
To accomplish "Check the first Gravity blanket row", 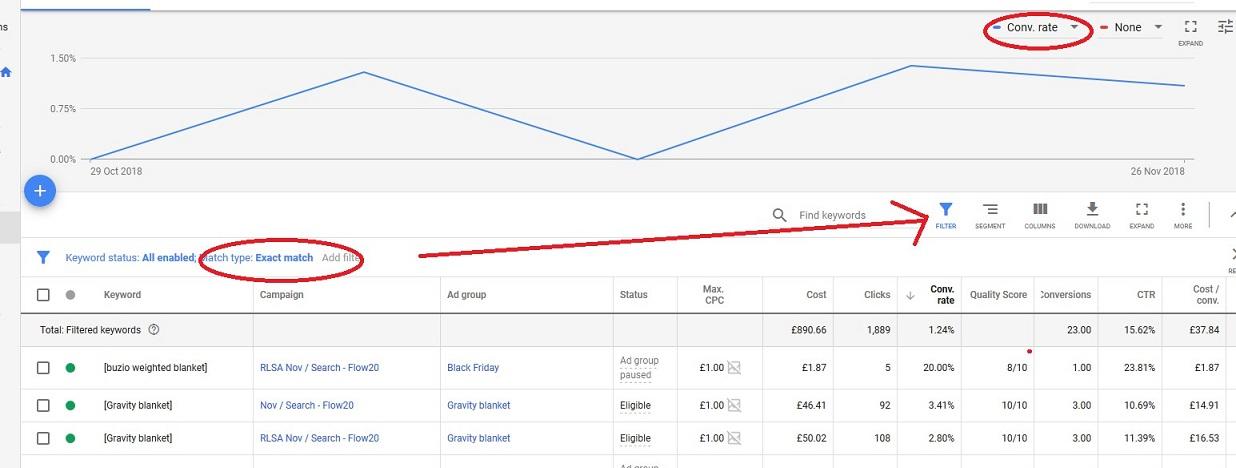I will click(43, 406).
